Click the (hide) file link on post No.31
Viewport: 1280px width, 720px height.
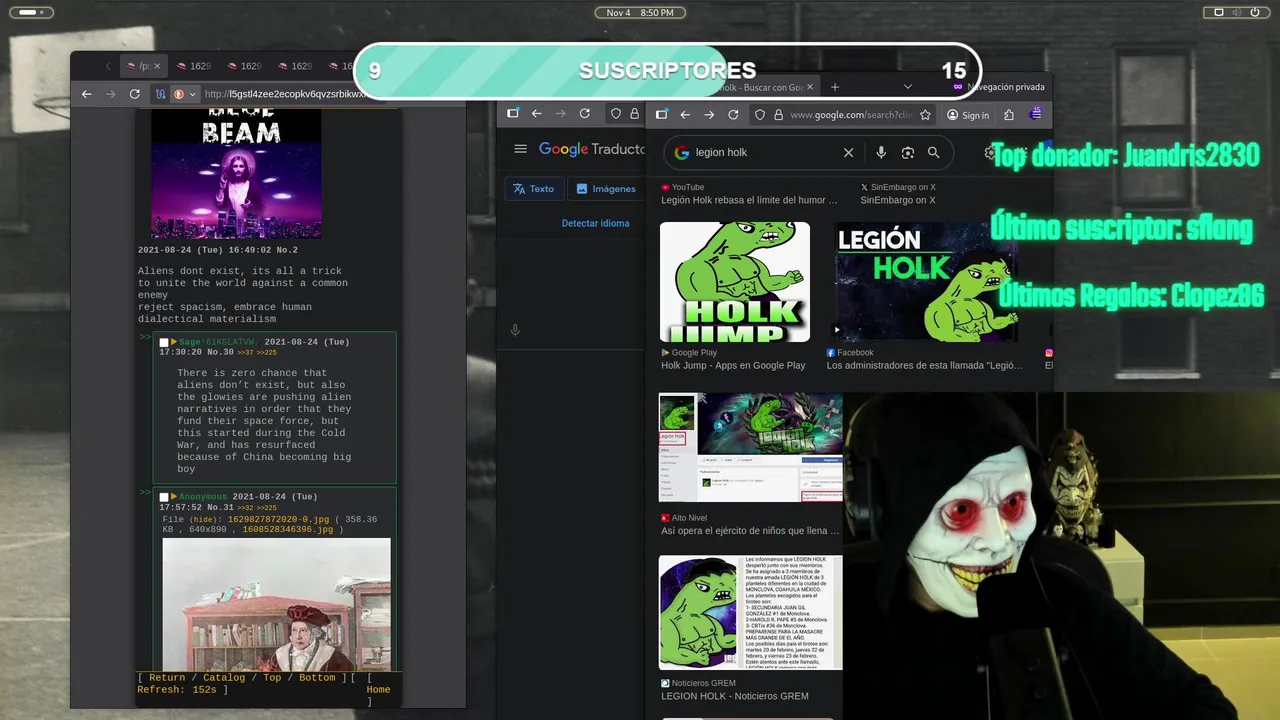click(203, 520)
